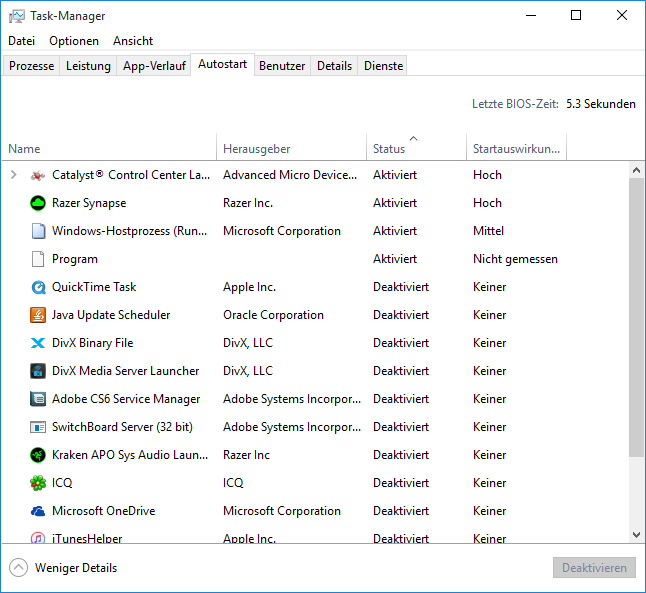
Task: Select the ICQ entry name
Action: click(x=62, y=483)
